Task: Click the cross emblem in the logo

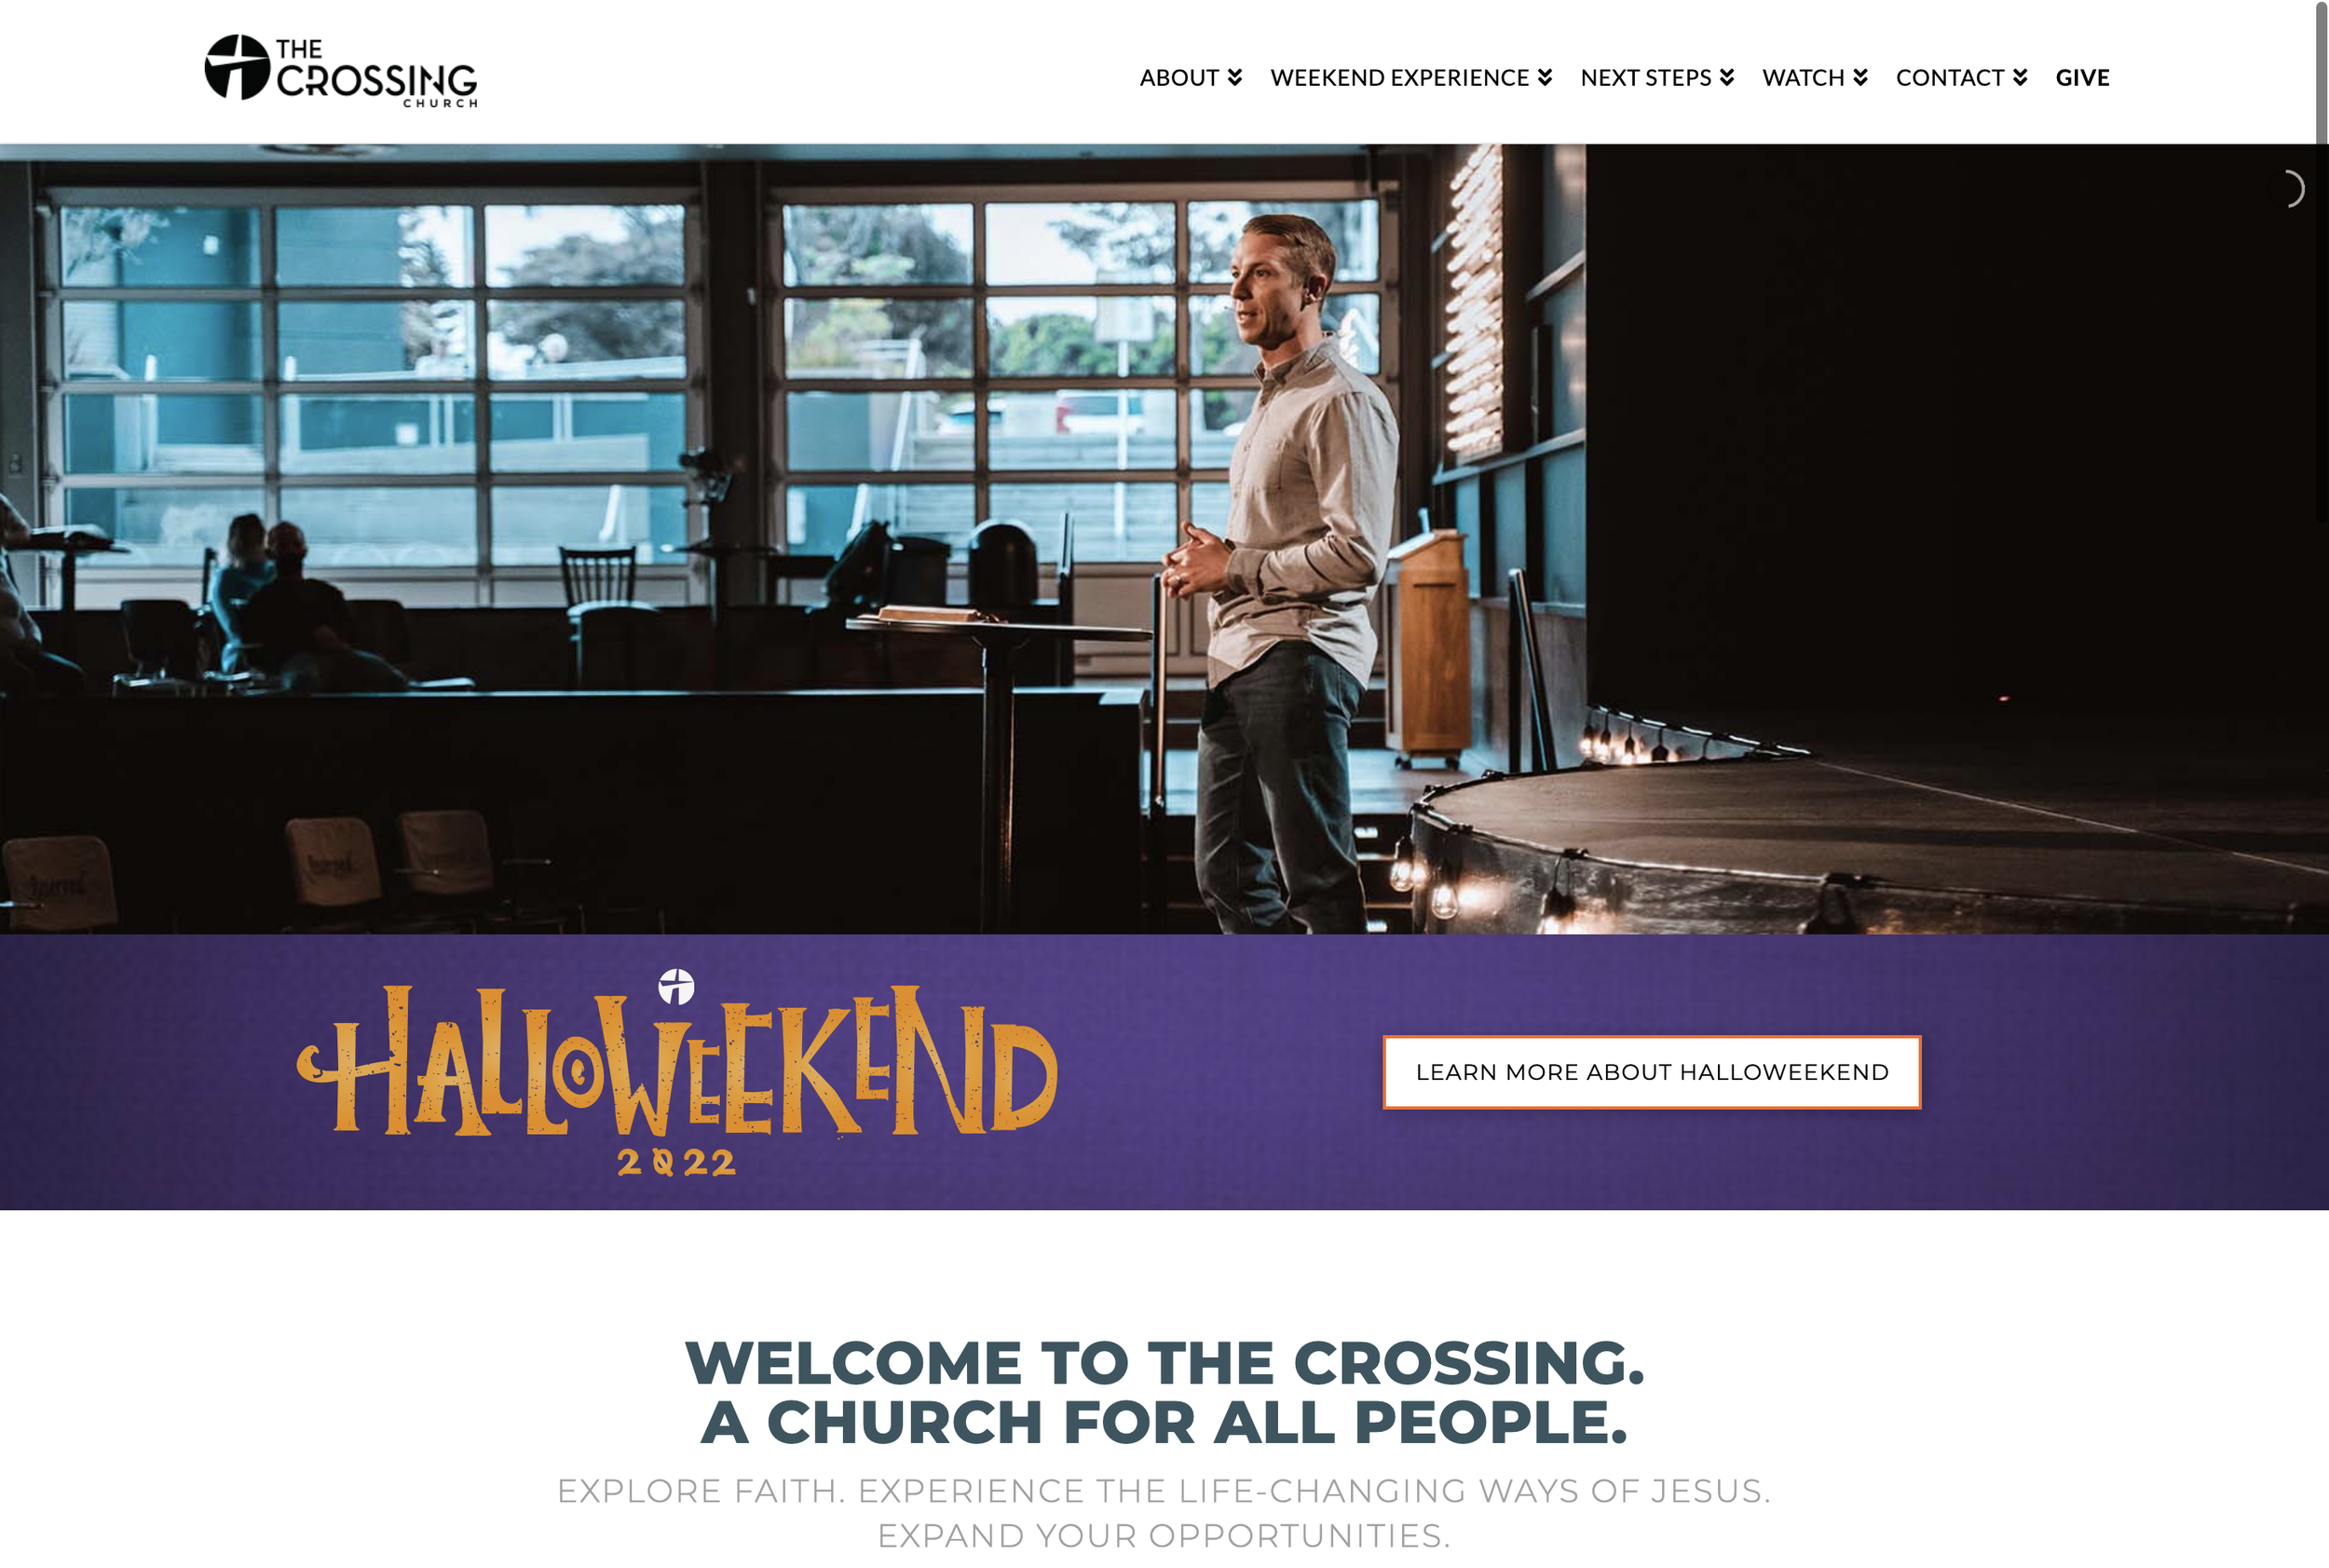Action: pos(237,67)
